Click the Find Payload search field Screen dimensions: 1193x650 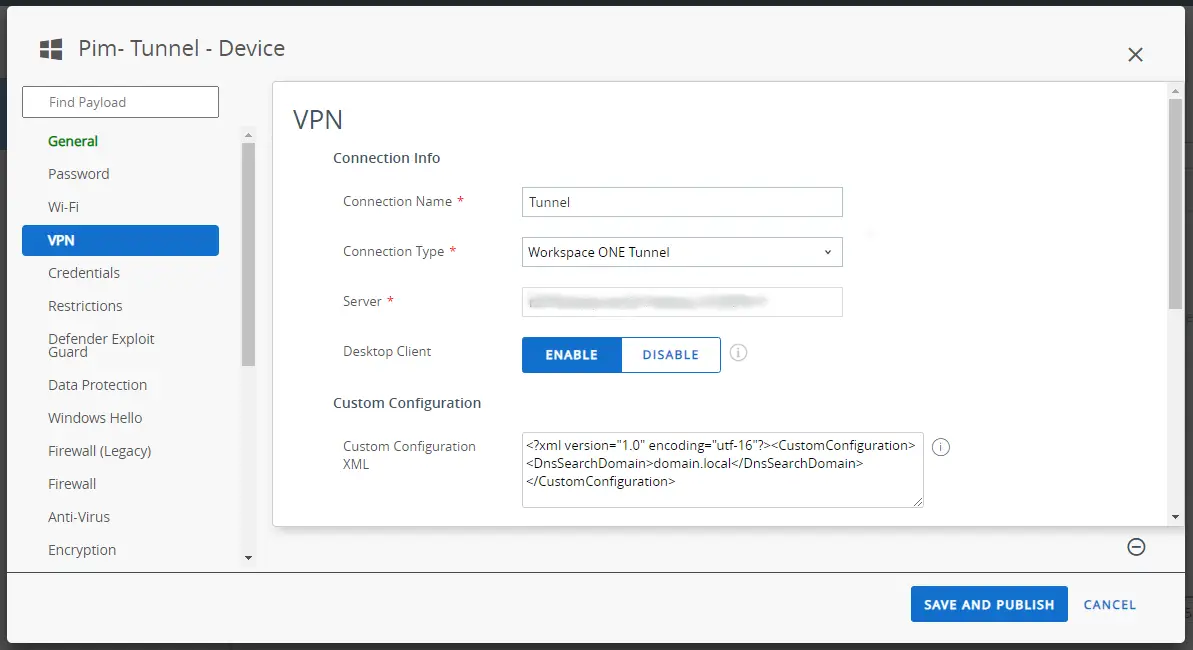(120, 102)
